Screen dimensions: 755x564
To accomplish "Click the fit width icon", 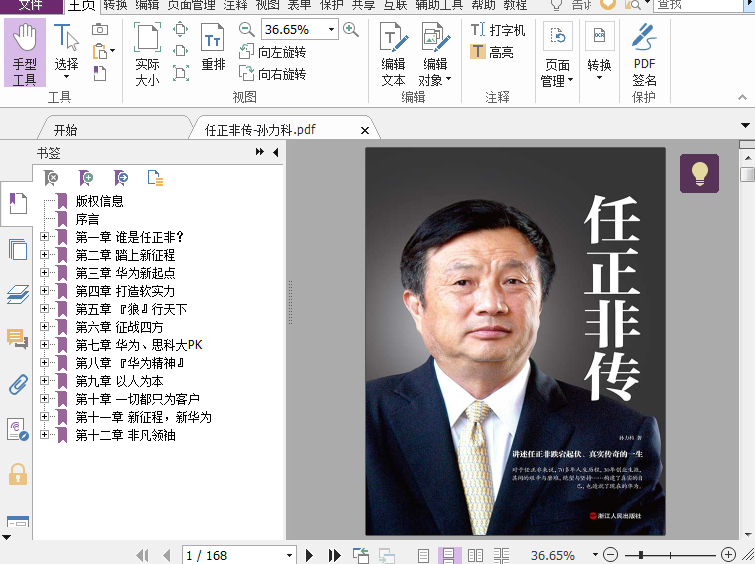I will pyautogui.click(x=180, y=51).
